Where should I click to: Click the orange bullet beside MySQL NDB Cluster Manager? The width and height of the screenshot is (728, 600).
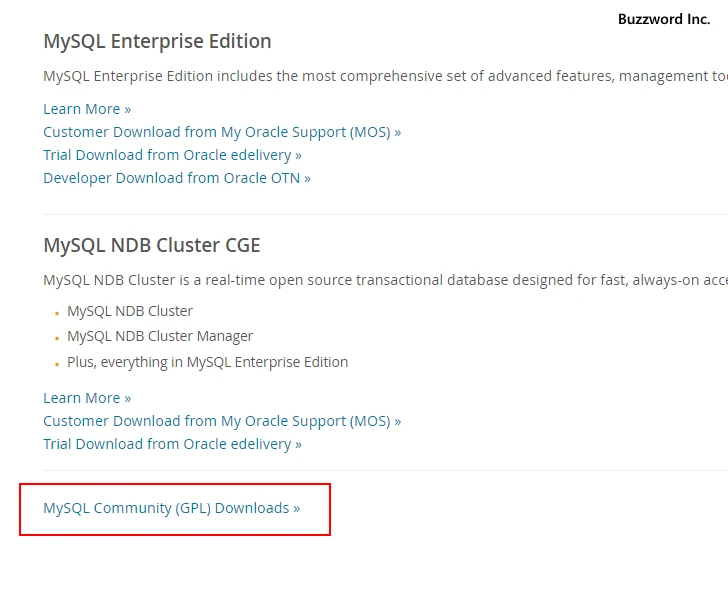tap(57, 339)
